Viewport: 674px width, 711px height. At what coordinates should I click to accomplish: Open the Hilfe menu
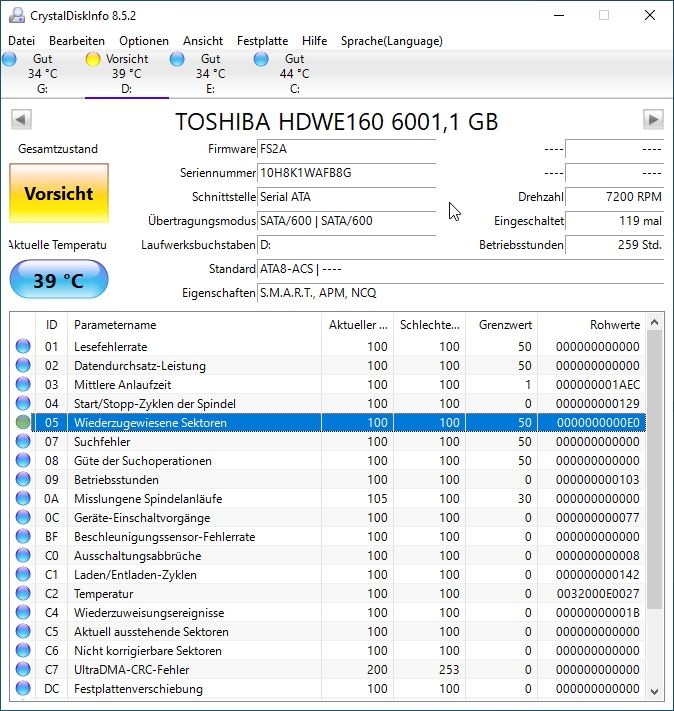[314, 41]
